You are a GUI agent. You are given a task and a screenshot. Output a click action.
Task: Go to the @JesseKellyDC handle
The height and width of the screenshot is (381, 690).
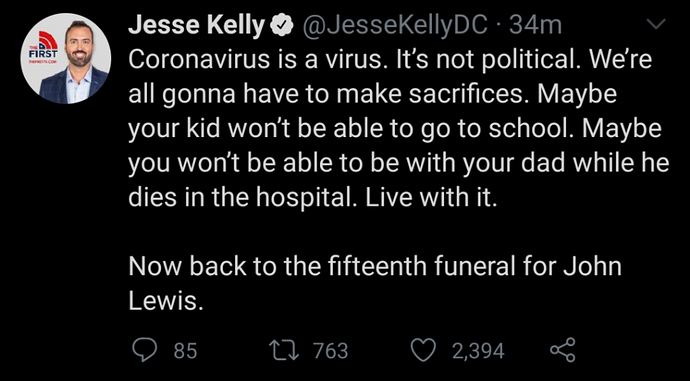click(x=394, y=26)
